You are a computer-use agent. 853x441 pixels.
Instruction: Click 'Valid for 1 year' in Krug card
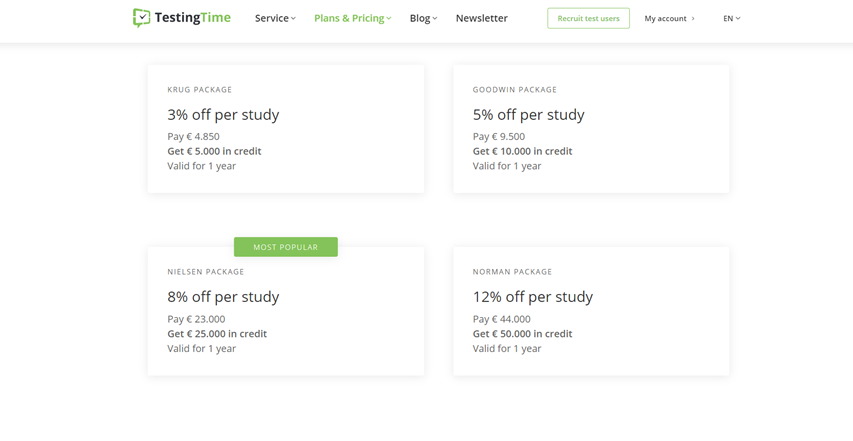202,166
